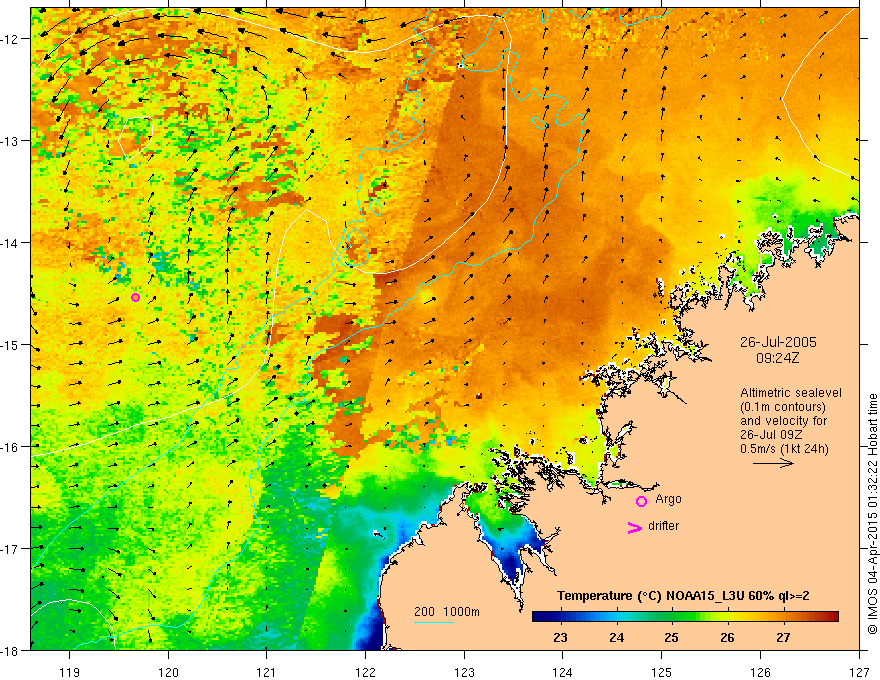Click the '0.5m/s (1kt 24h)' scale text
The height and width of the screenshot is (680, 880).
coord(784,449)
